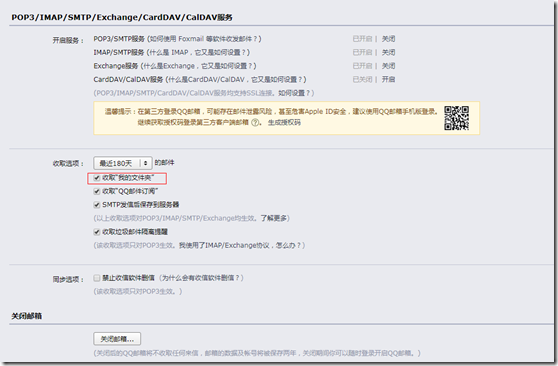
Task: Toggle the SMTP发信后保存到服务器 checkbox
Action: (x=96, y=205)
